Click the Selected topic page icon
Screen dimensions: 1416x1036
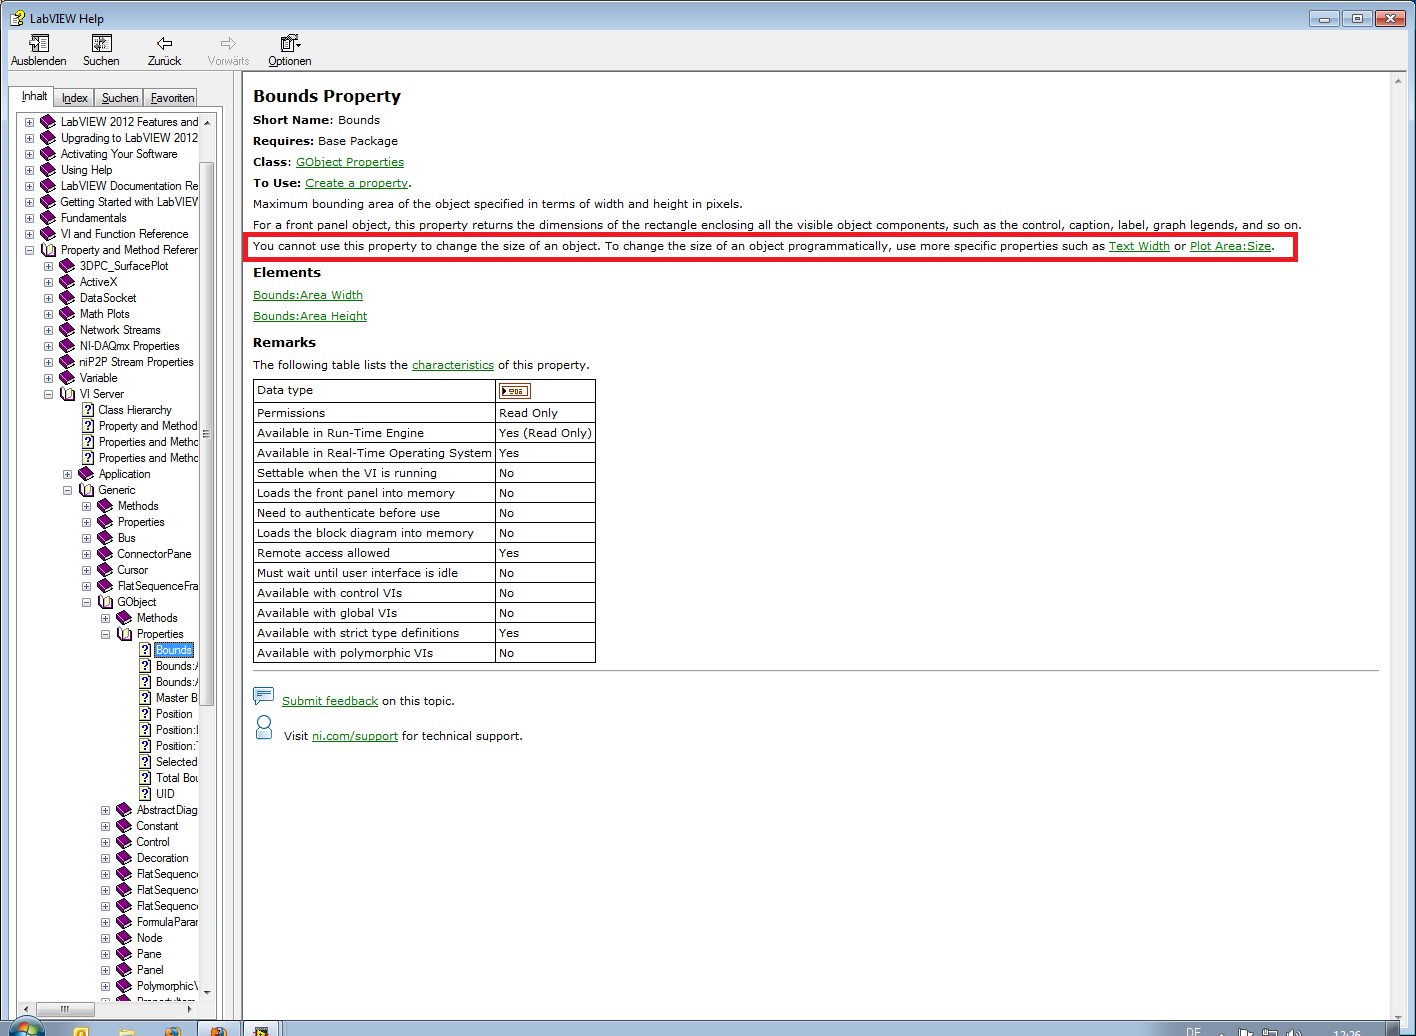pos(145,762)
